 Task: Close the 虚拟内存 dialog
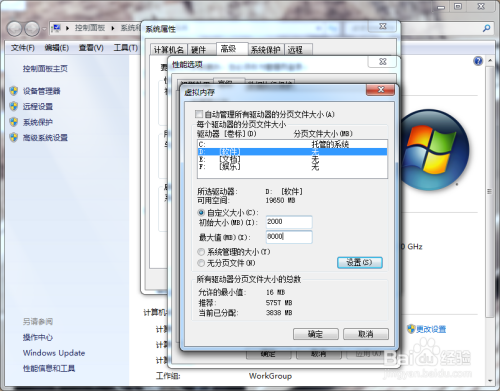(380, 89)
